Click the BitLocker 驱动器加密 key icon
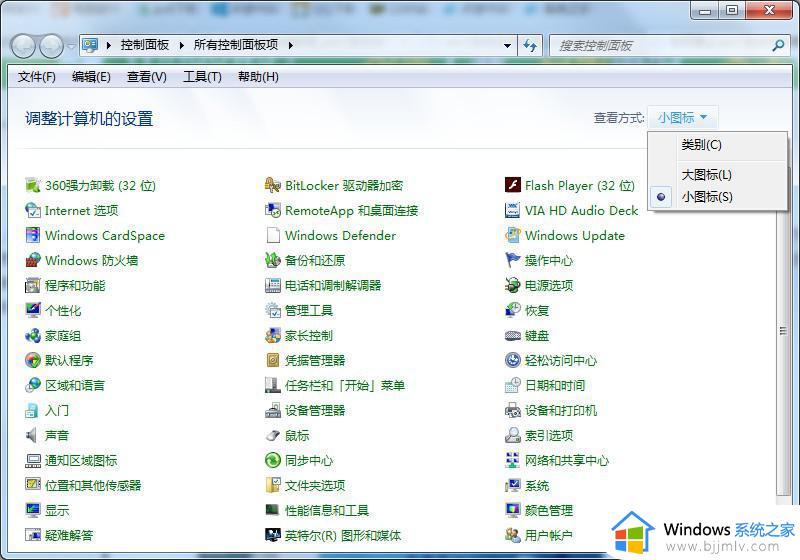800x560 pixels. (x=273, y=185)
